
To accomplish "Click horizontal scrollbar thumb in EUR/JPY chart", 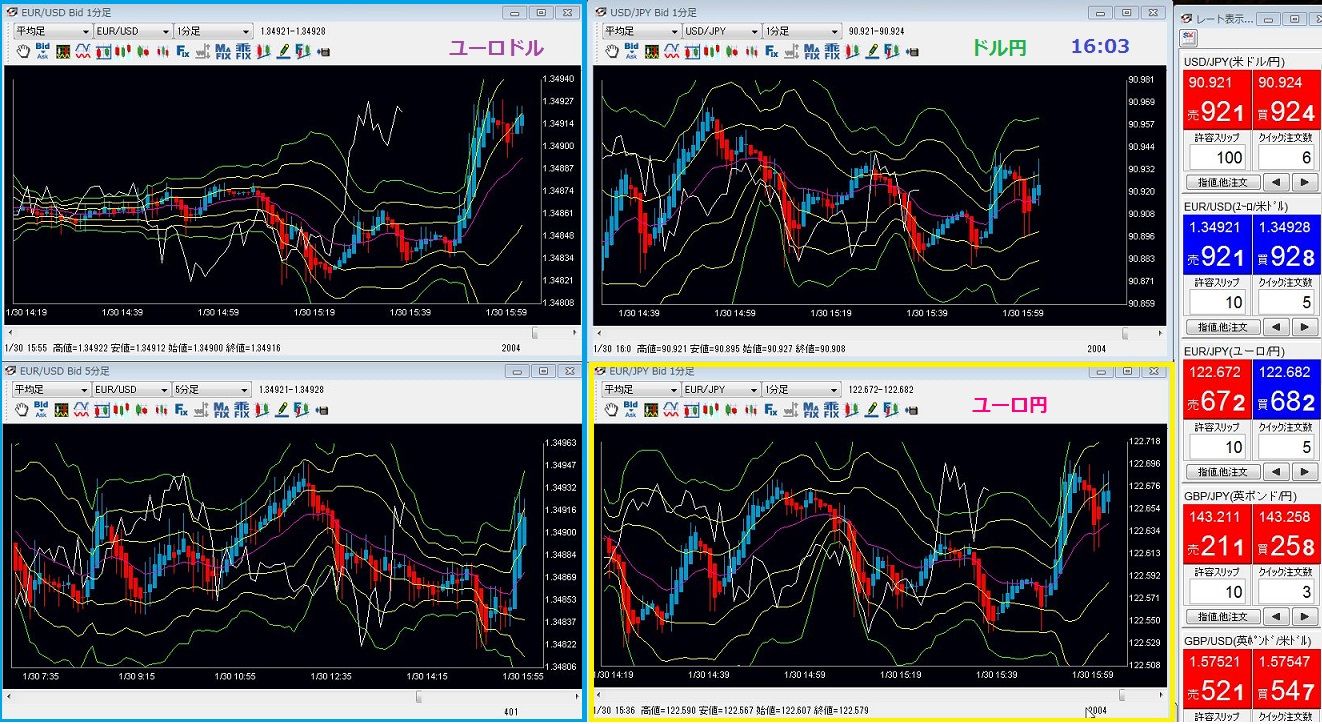I will [x=1121, y=694].
